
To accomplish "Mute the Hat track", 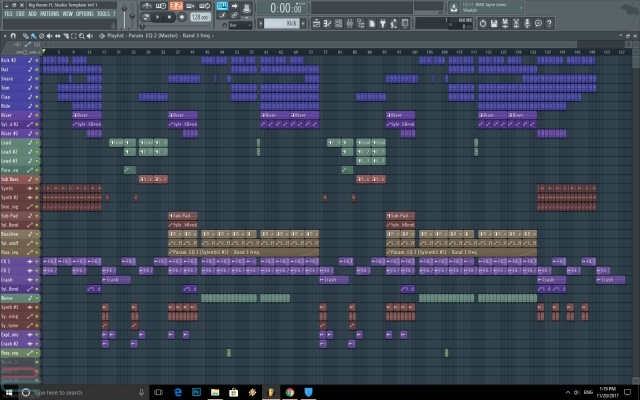I will 37,70.
